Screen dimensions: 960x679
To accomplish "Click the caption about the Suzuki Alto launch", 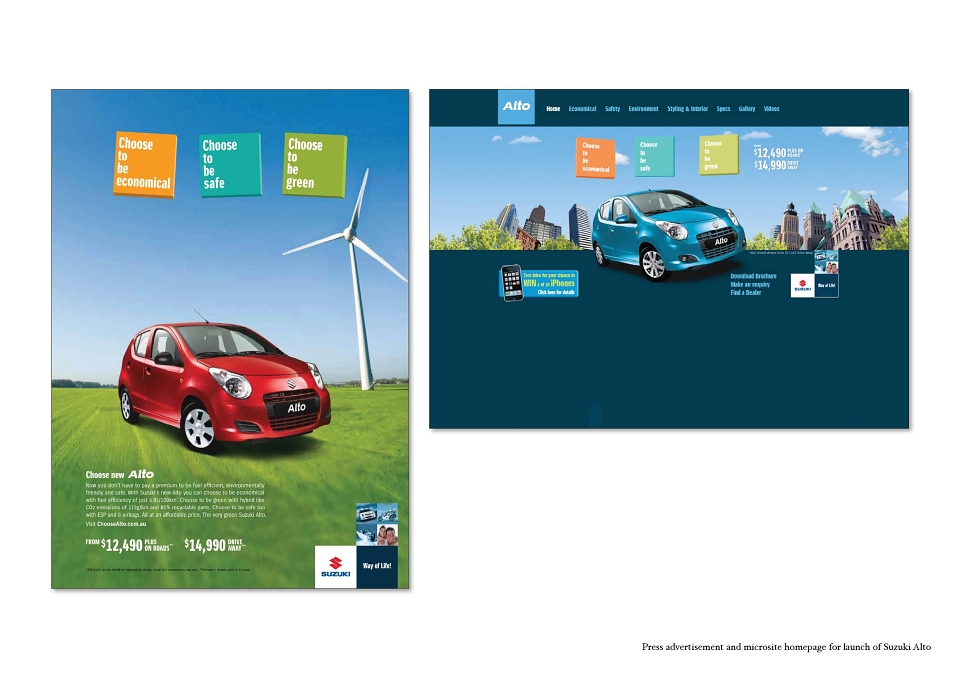I will pyautogui.click(x=786, y=647).
